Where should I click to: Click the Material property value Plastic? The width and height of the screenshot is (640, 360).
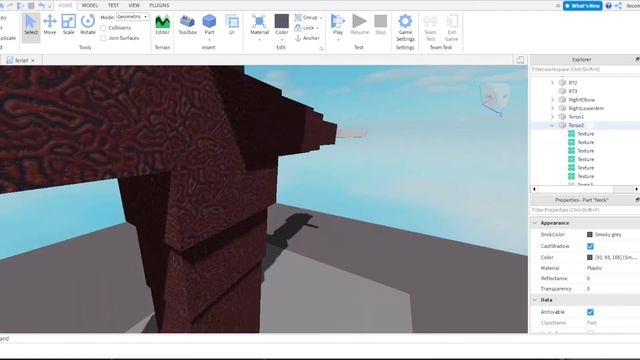tap(594, 268)
